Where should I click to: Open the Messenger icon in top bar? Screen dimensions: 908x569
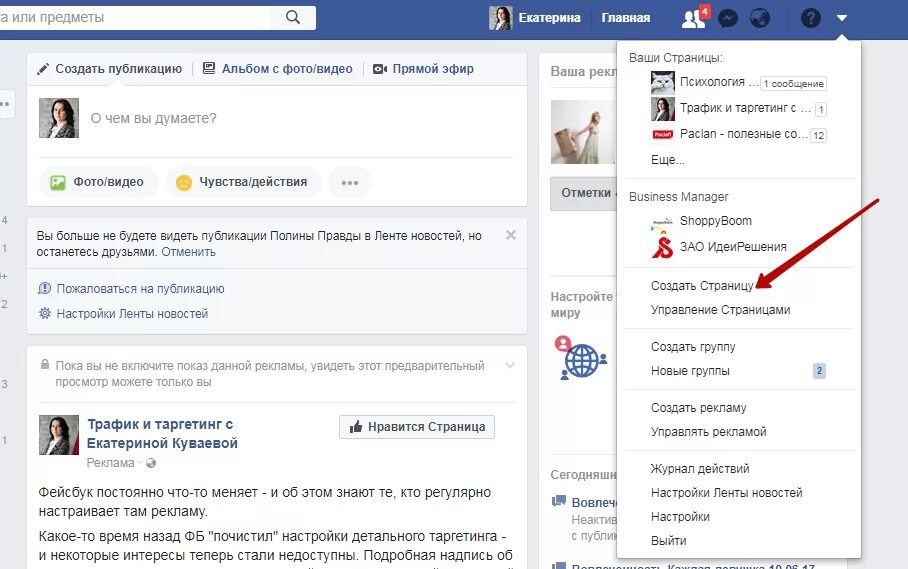[727, 19]
